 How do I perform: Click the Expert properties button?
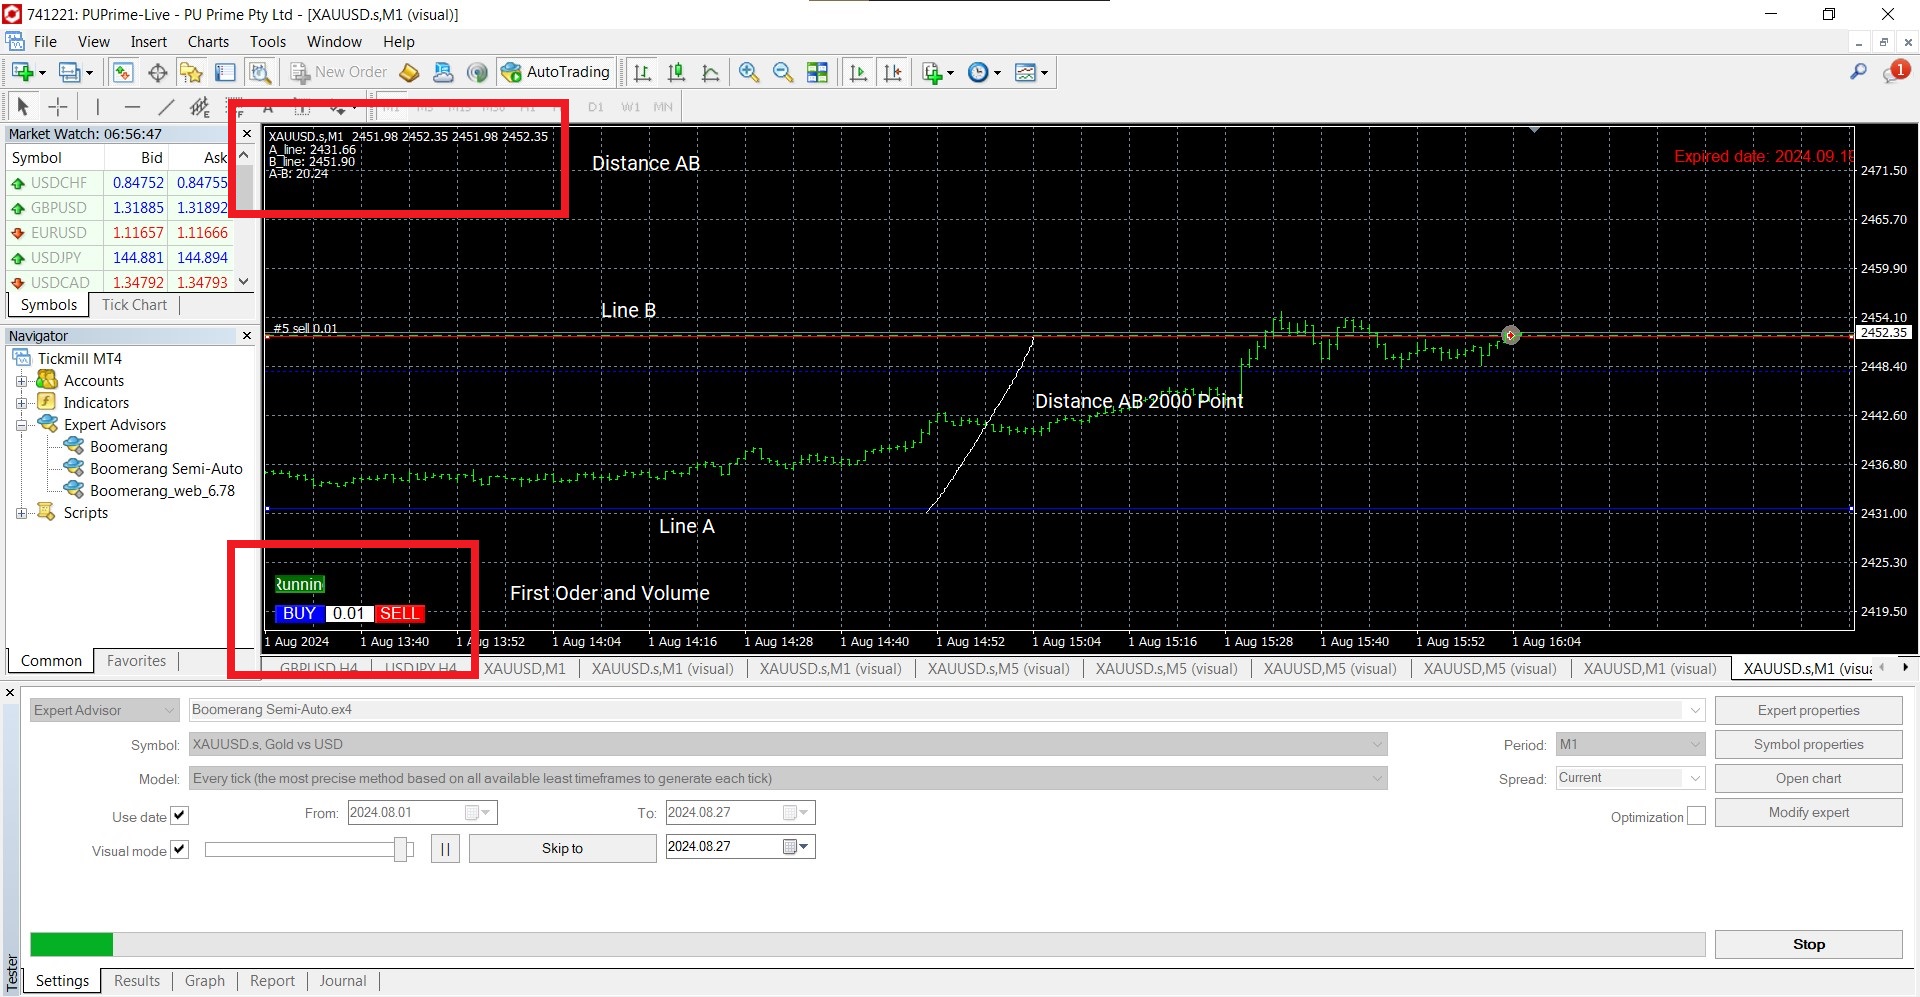[x=1808, y=710]
